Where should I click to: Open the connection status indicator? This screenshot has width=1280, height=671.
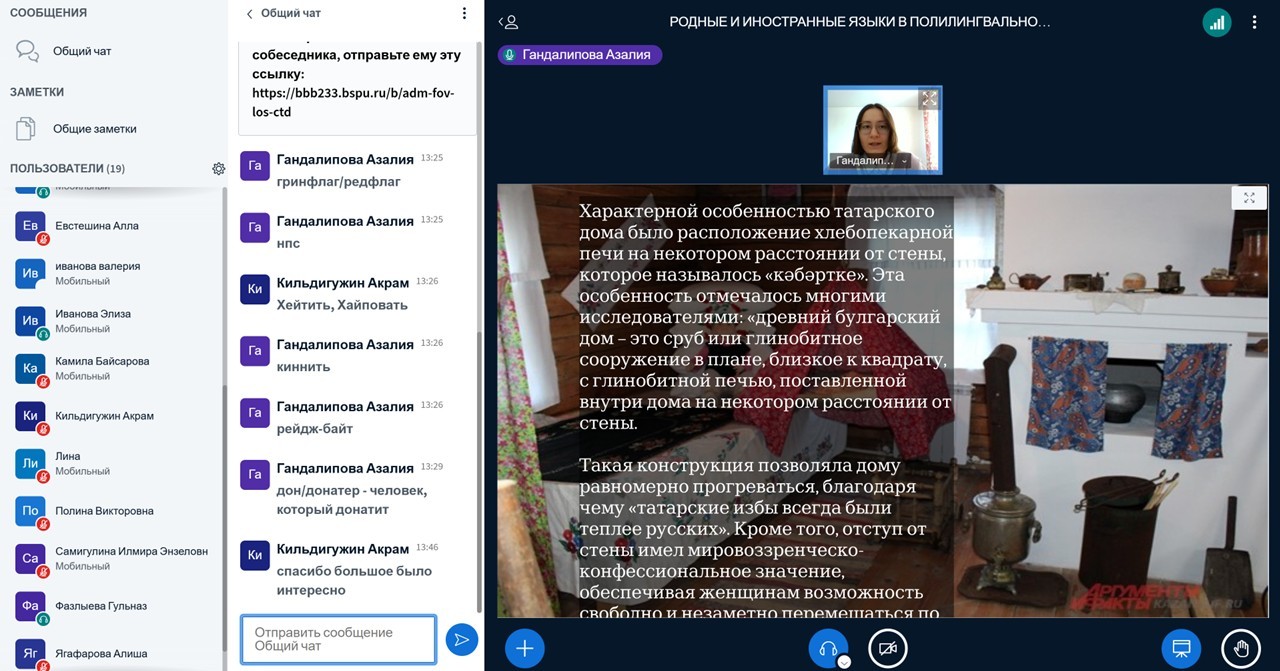pyautogui.click(x=1216, y=22)
